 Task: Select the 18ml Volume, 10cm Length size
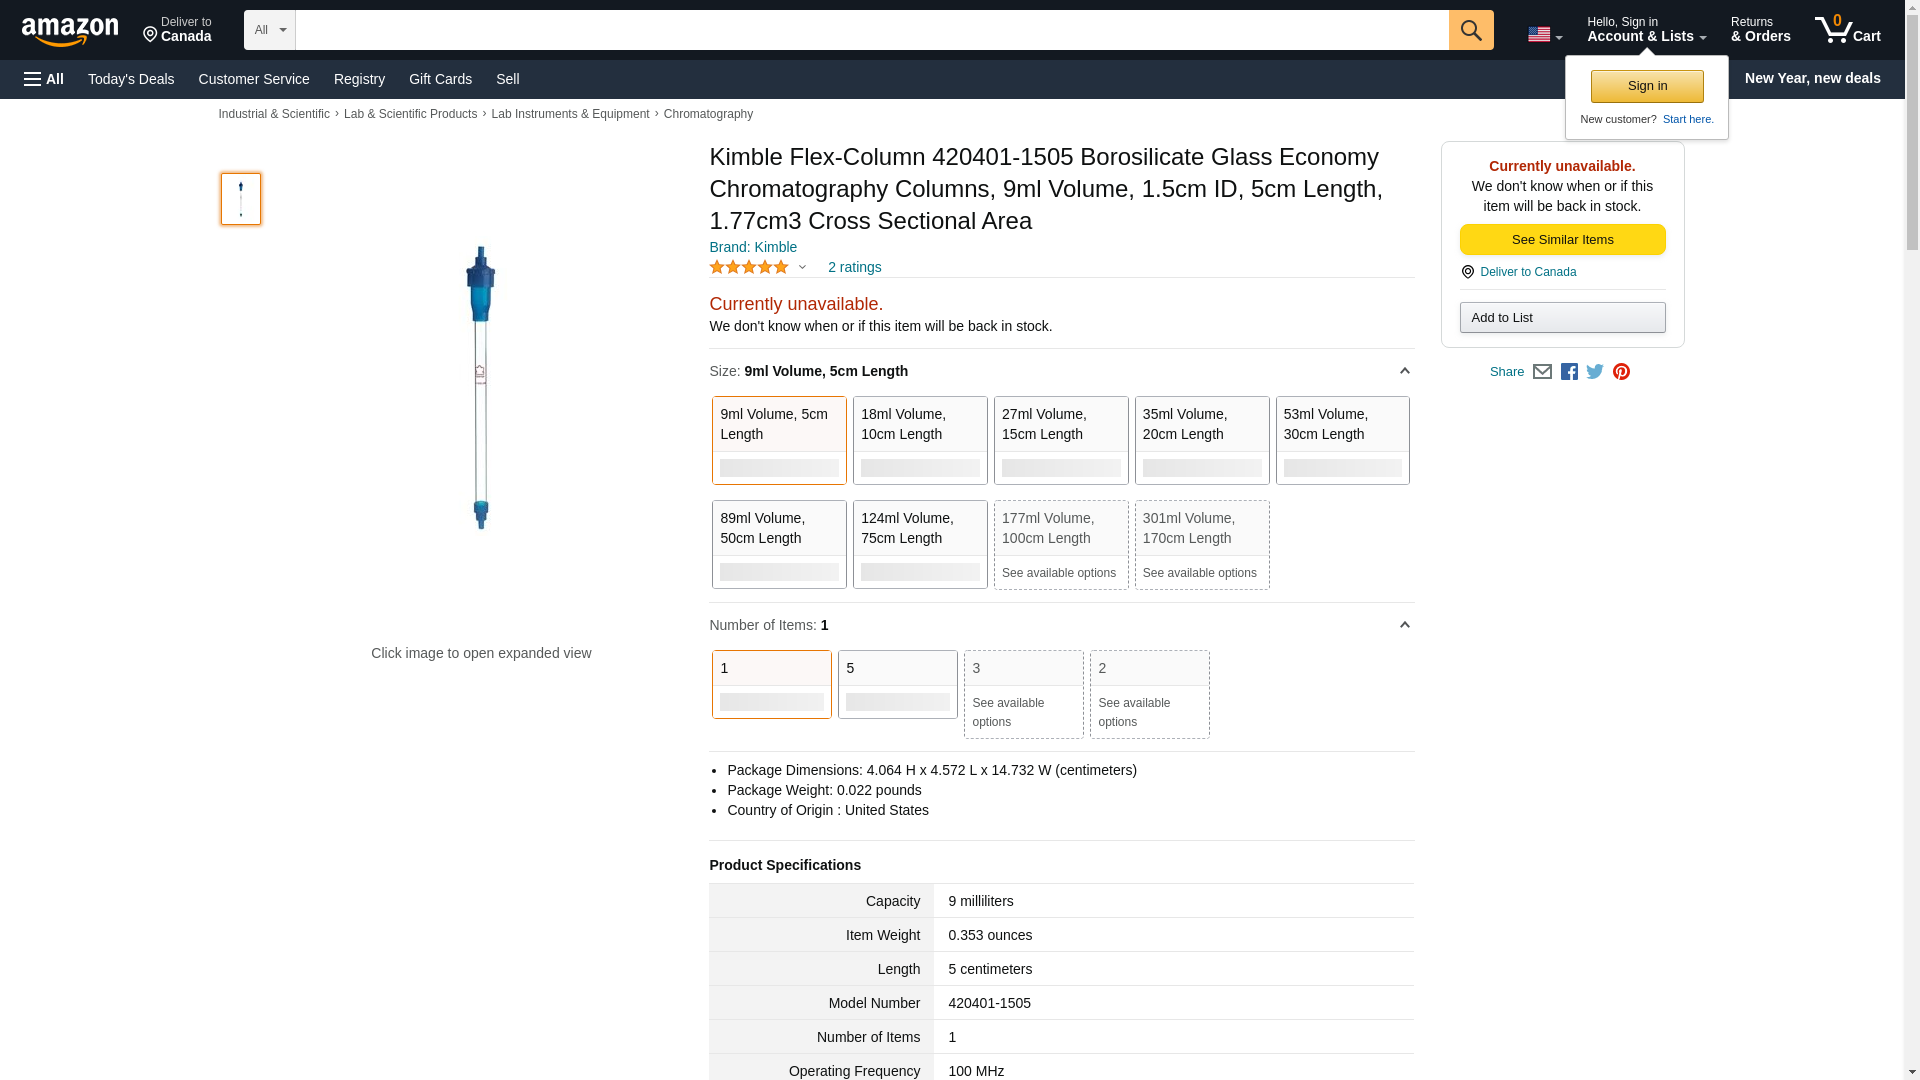pos(919,440)
